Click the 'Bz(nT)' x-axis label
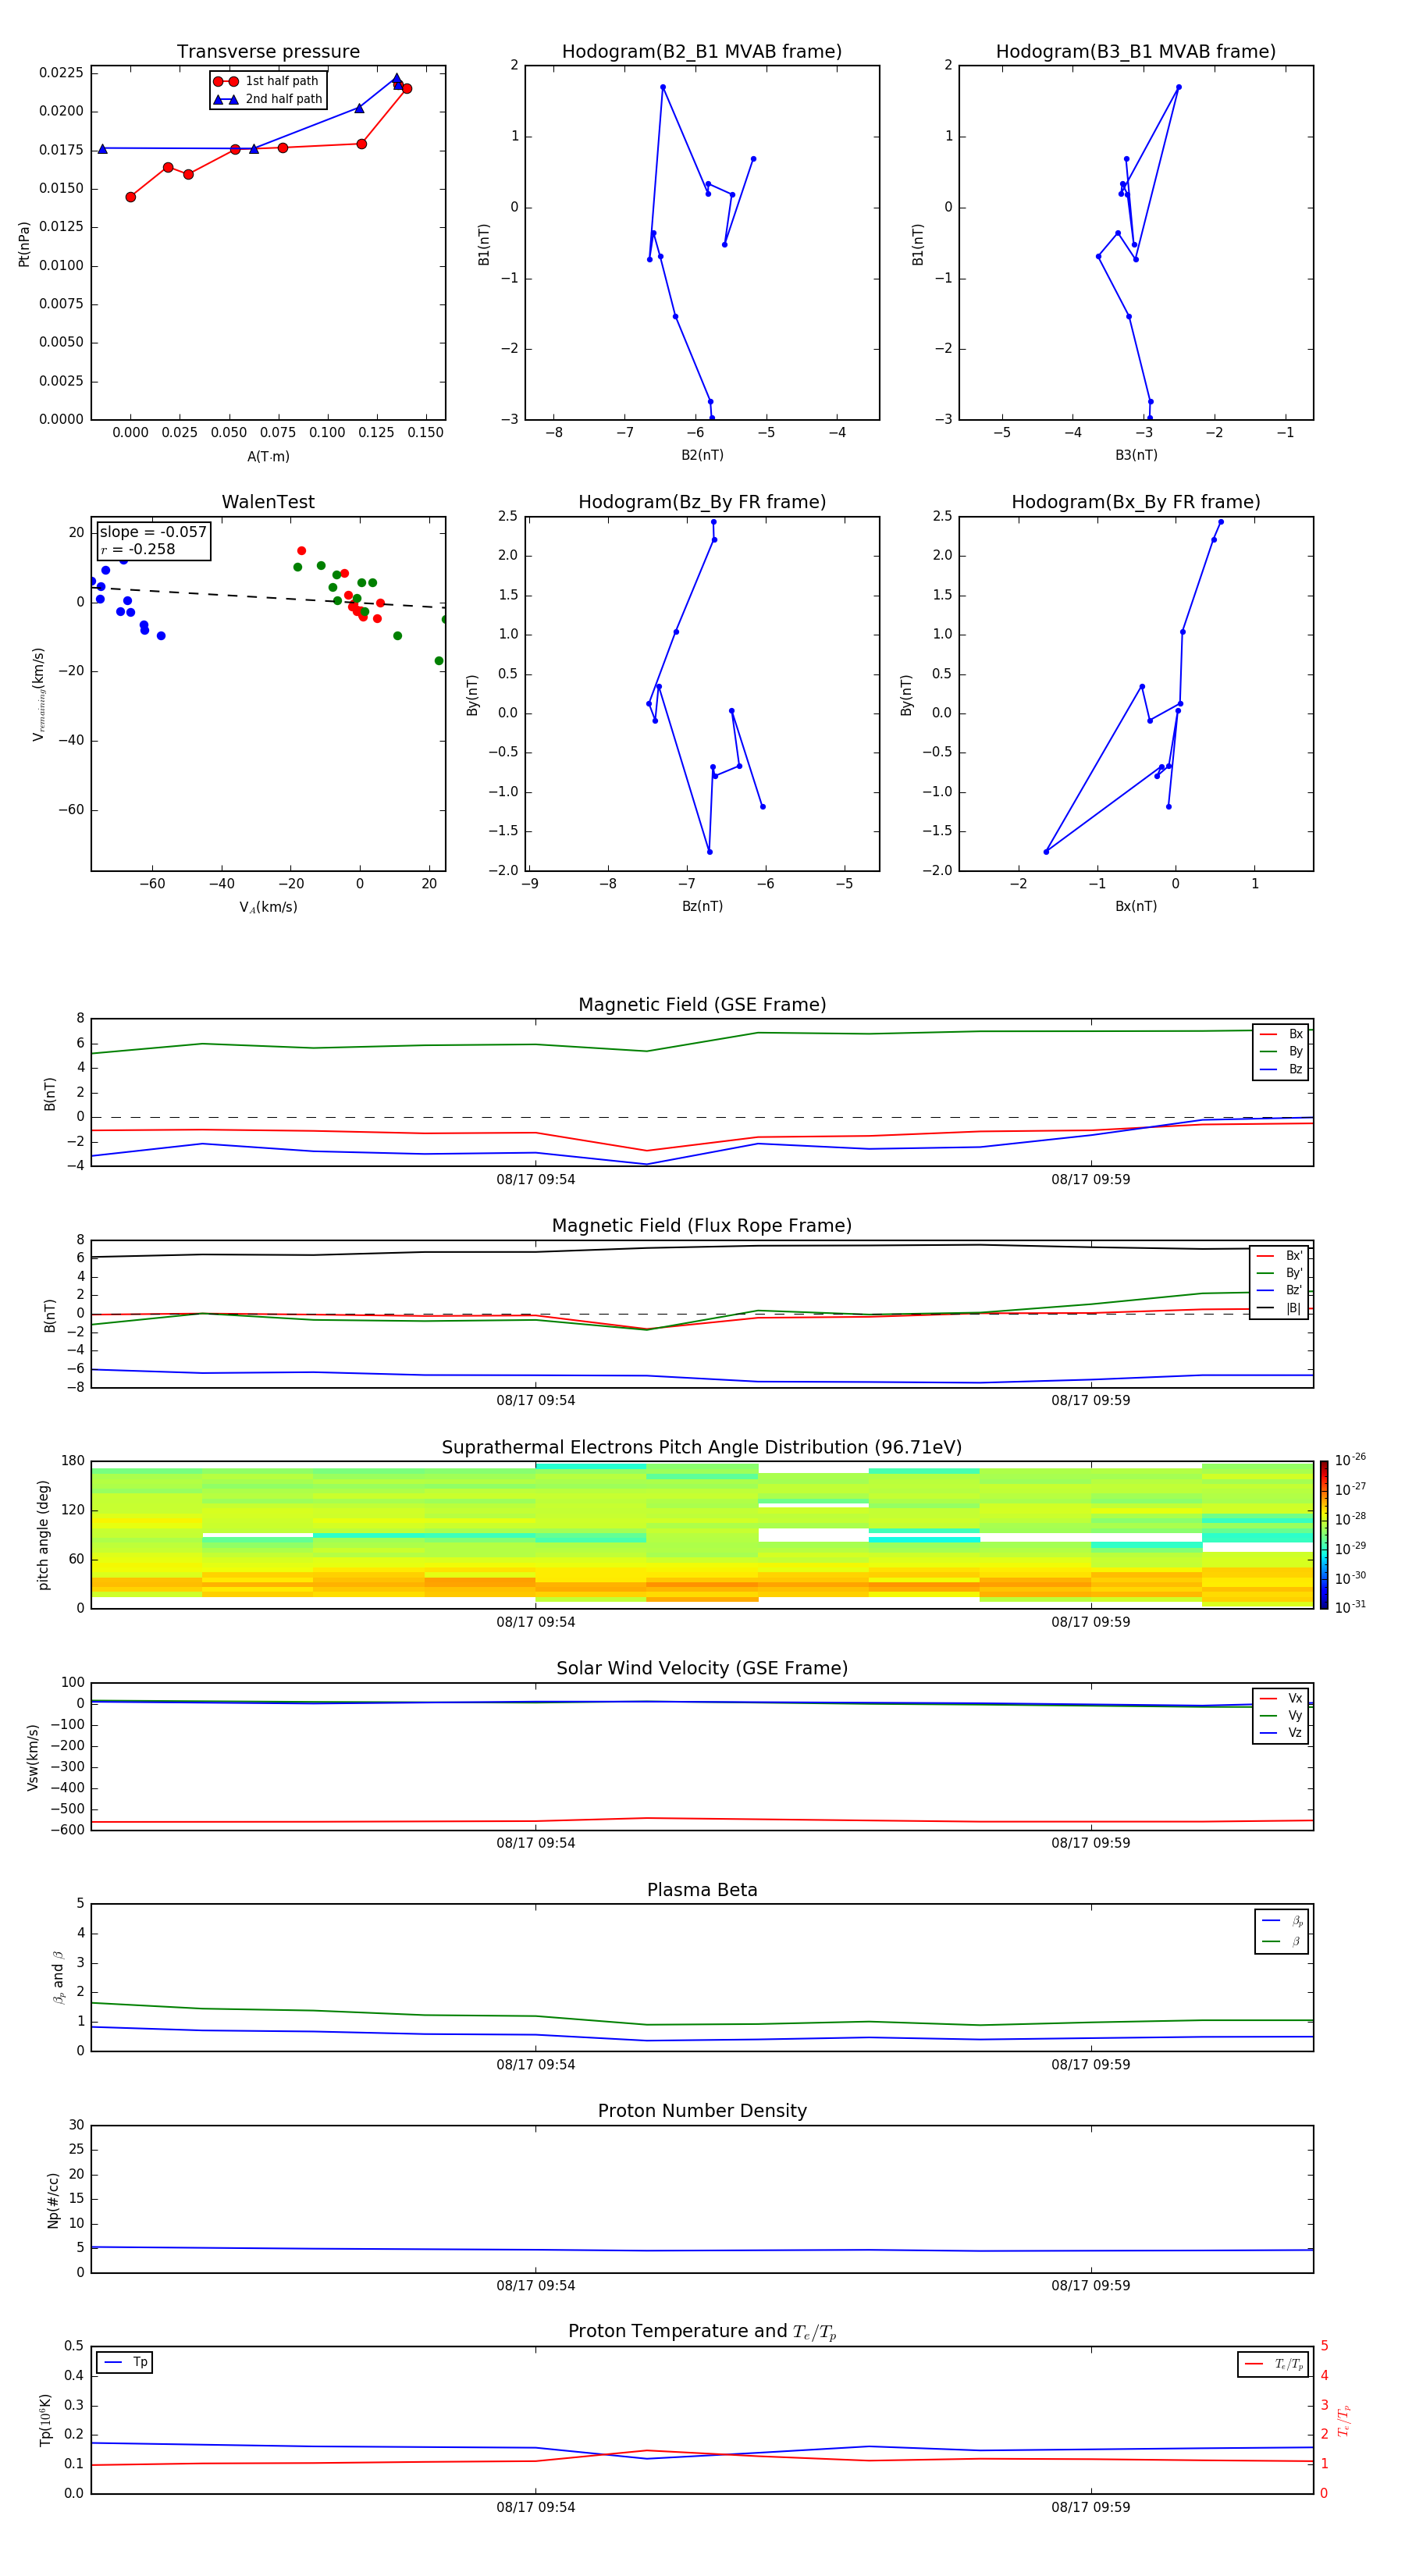 (x=702, y=906)
